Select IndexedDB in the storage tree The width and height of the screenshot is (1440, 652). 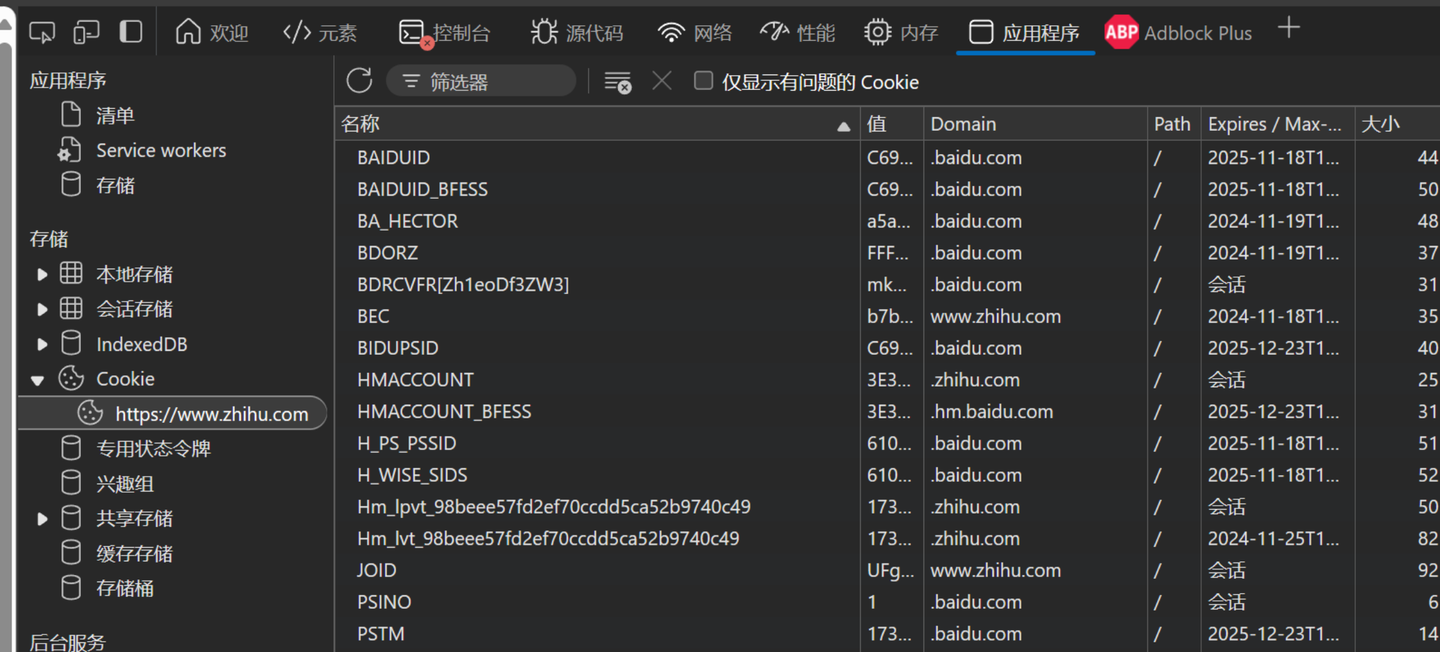click(141, 344)
